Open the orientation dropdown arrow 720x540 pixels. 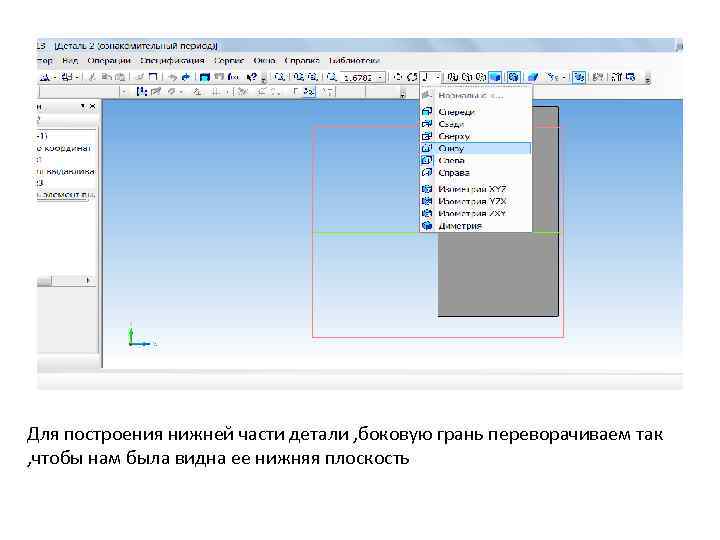point(438,77)
